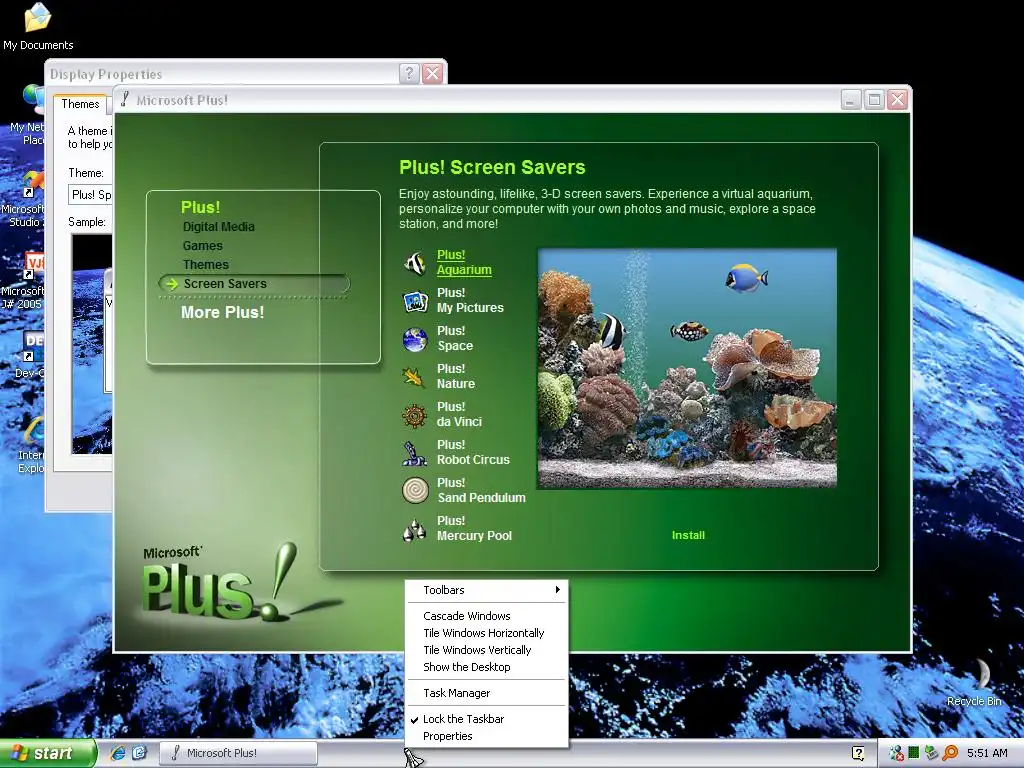Open the Plus! Aquarium link
This screenshot has height=768, width=1024.
(464, 263)
